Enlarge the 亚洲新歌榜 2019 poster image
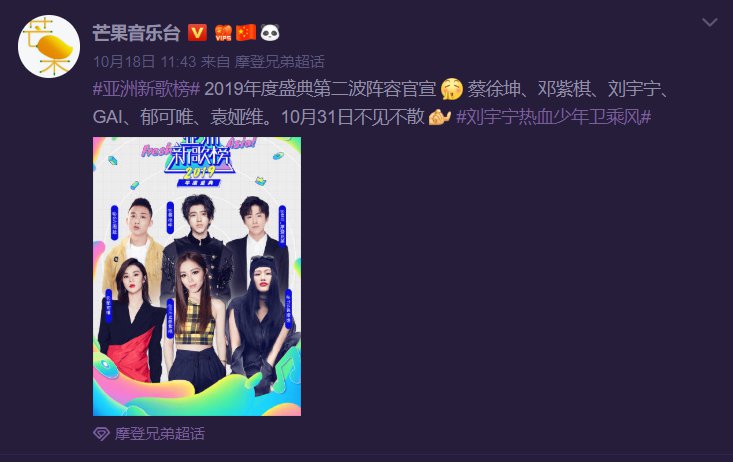This screenshot has width=733, height=462. point(197,276)
